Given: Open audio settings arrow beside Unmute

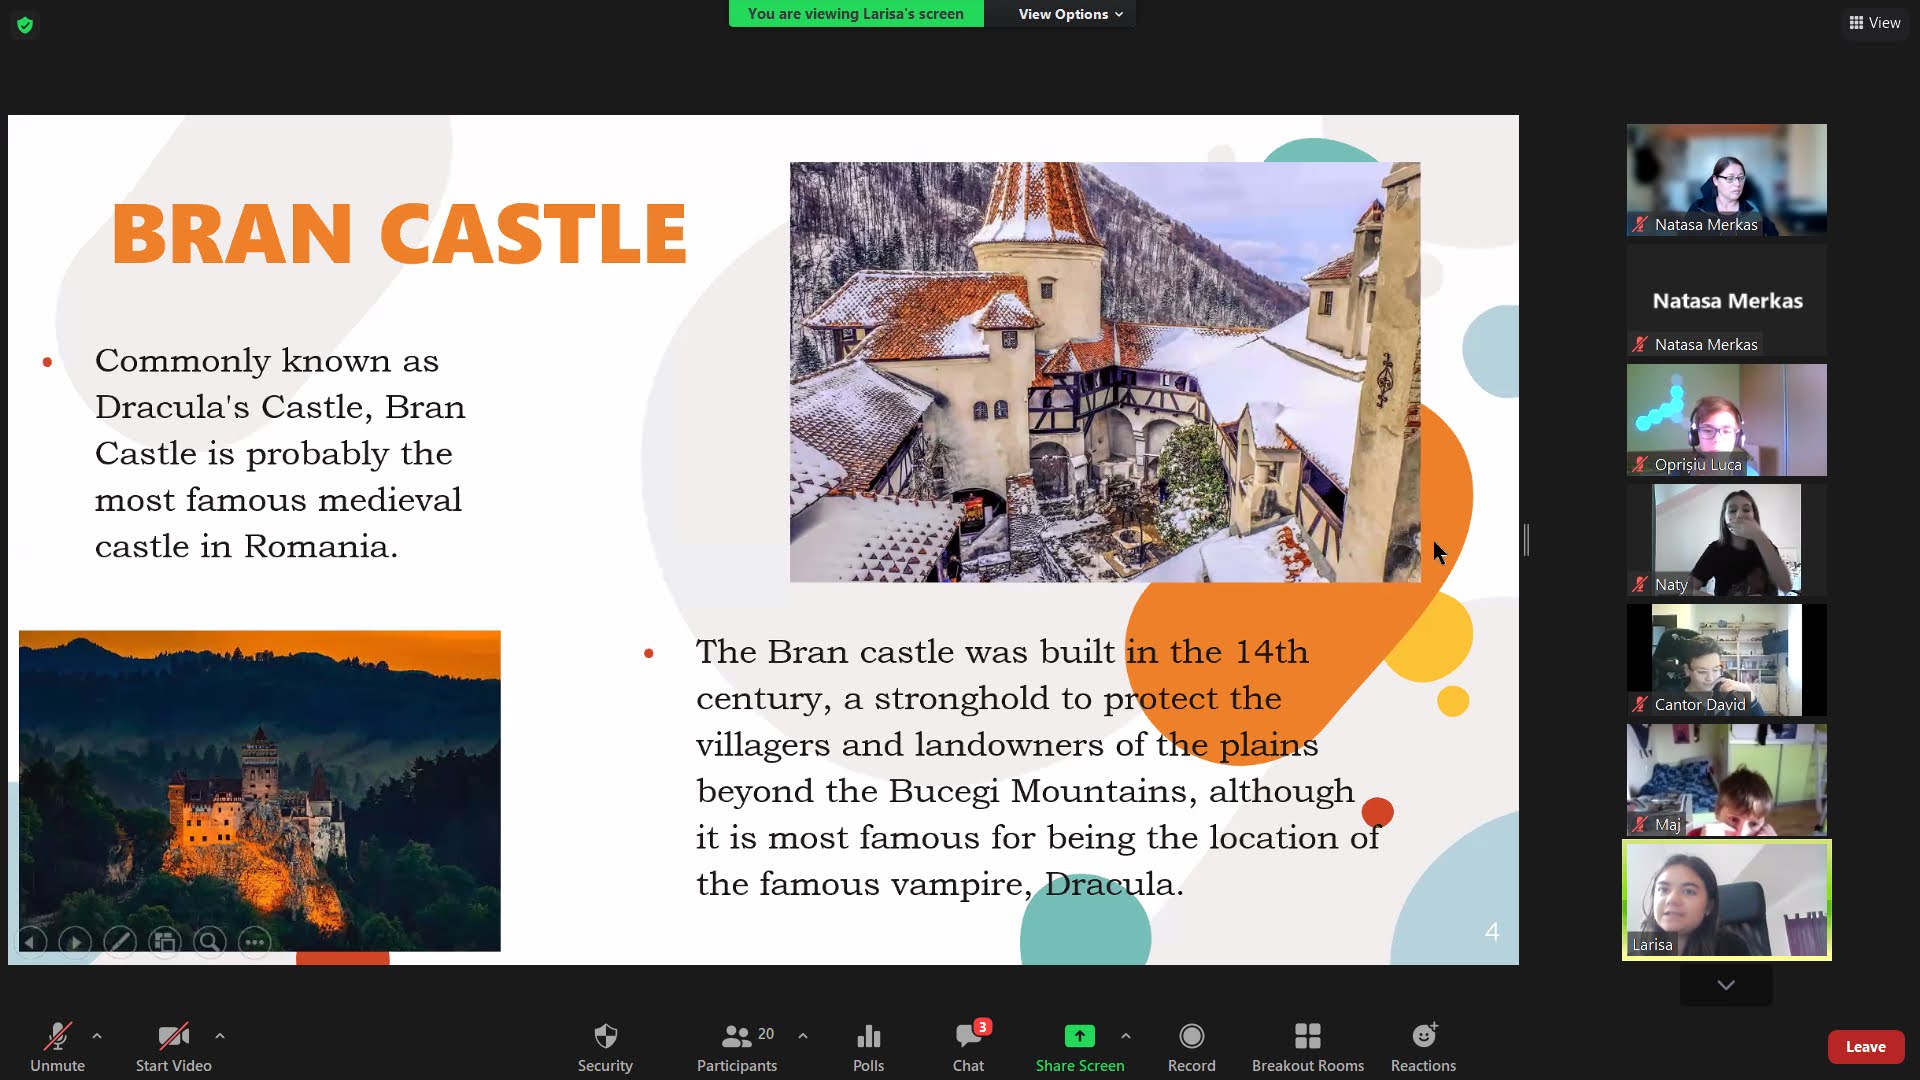Looking at the screenshot, I should [97, 1036].
